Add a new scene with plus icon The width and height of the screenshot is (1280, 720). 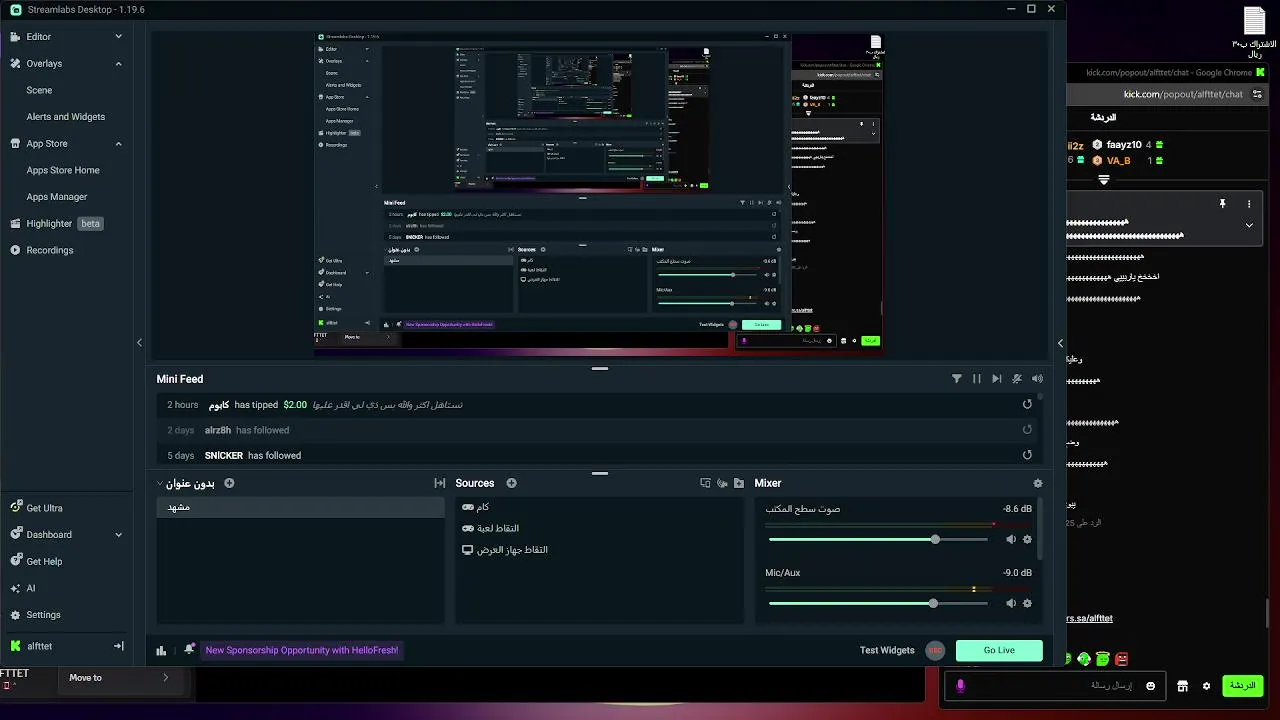click(229, 483)
